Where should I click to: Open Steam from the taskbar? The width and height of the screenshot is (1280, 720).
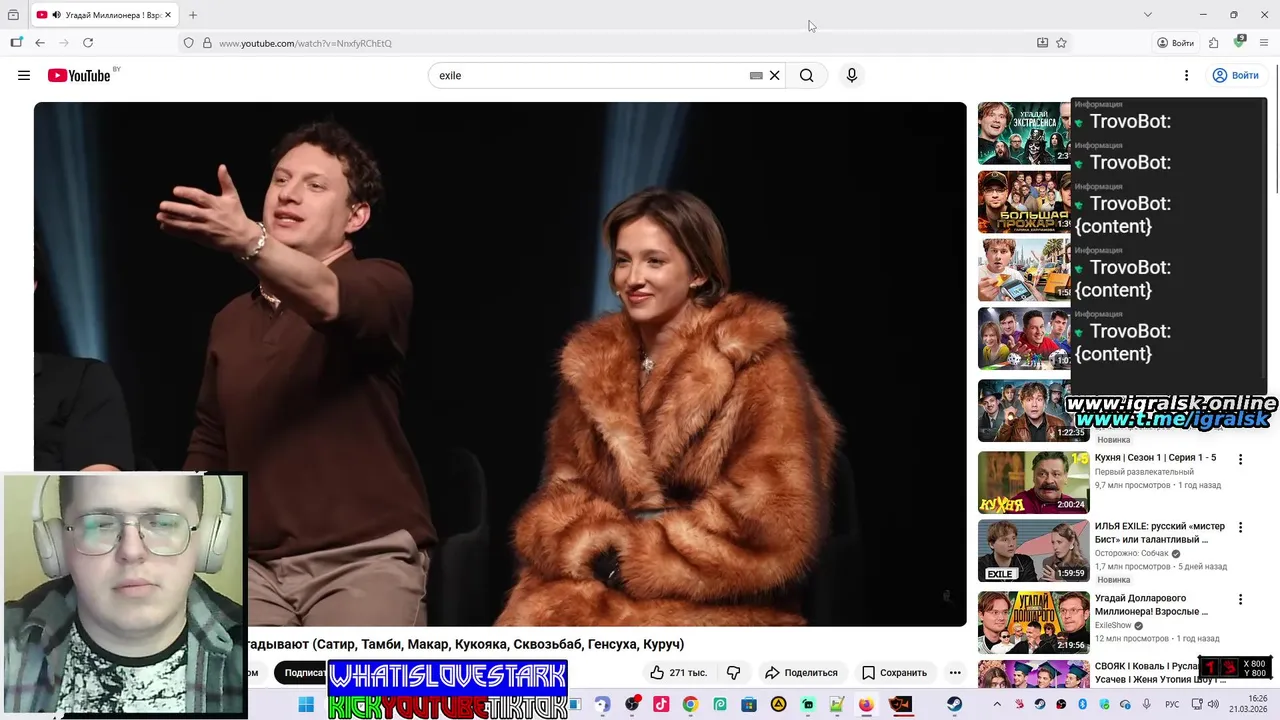pyautogui.click(x=954, y=704)
